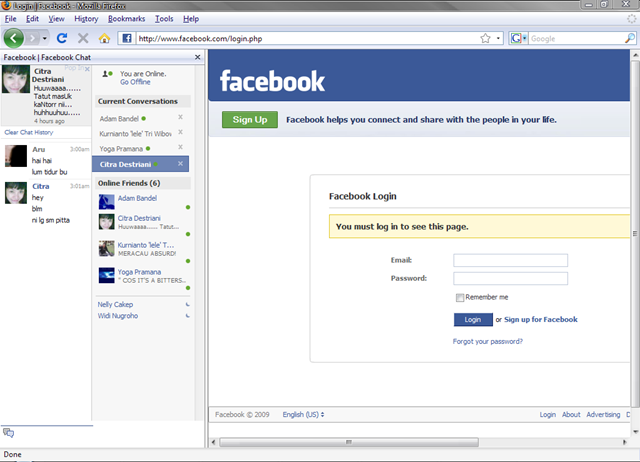Click Citra Destriani's large profile photo
This screenshot has width=640, height=462.
coord(16,79)
